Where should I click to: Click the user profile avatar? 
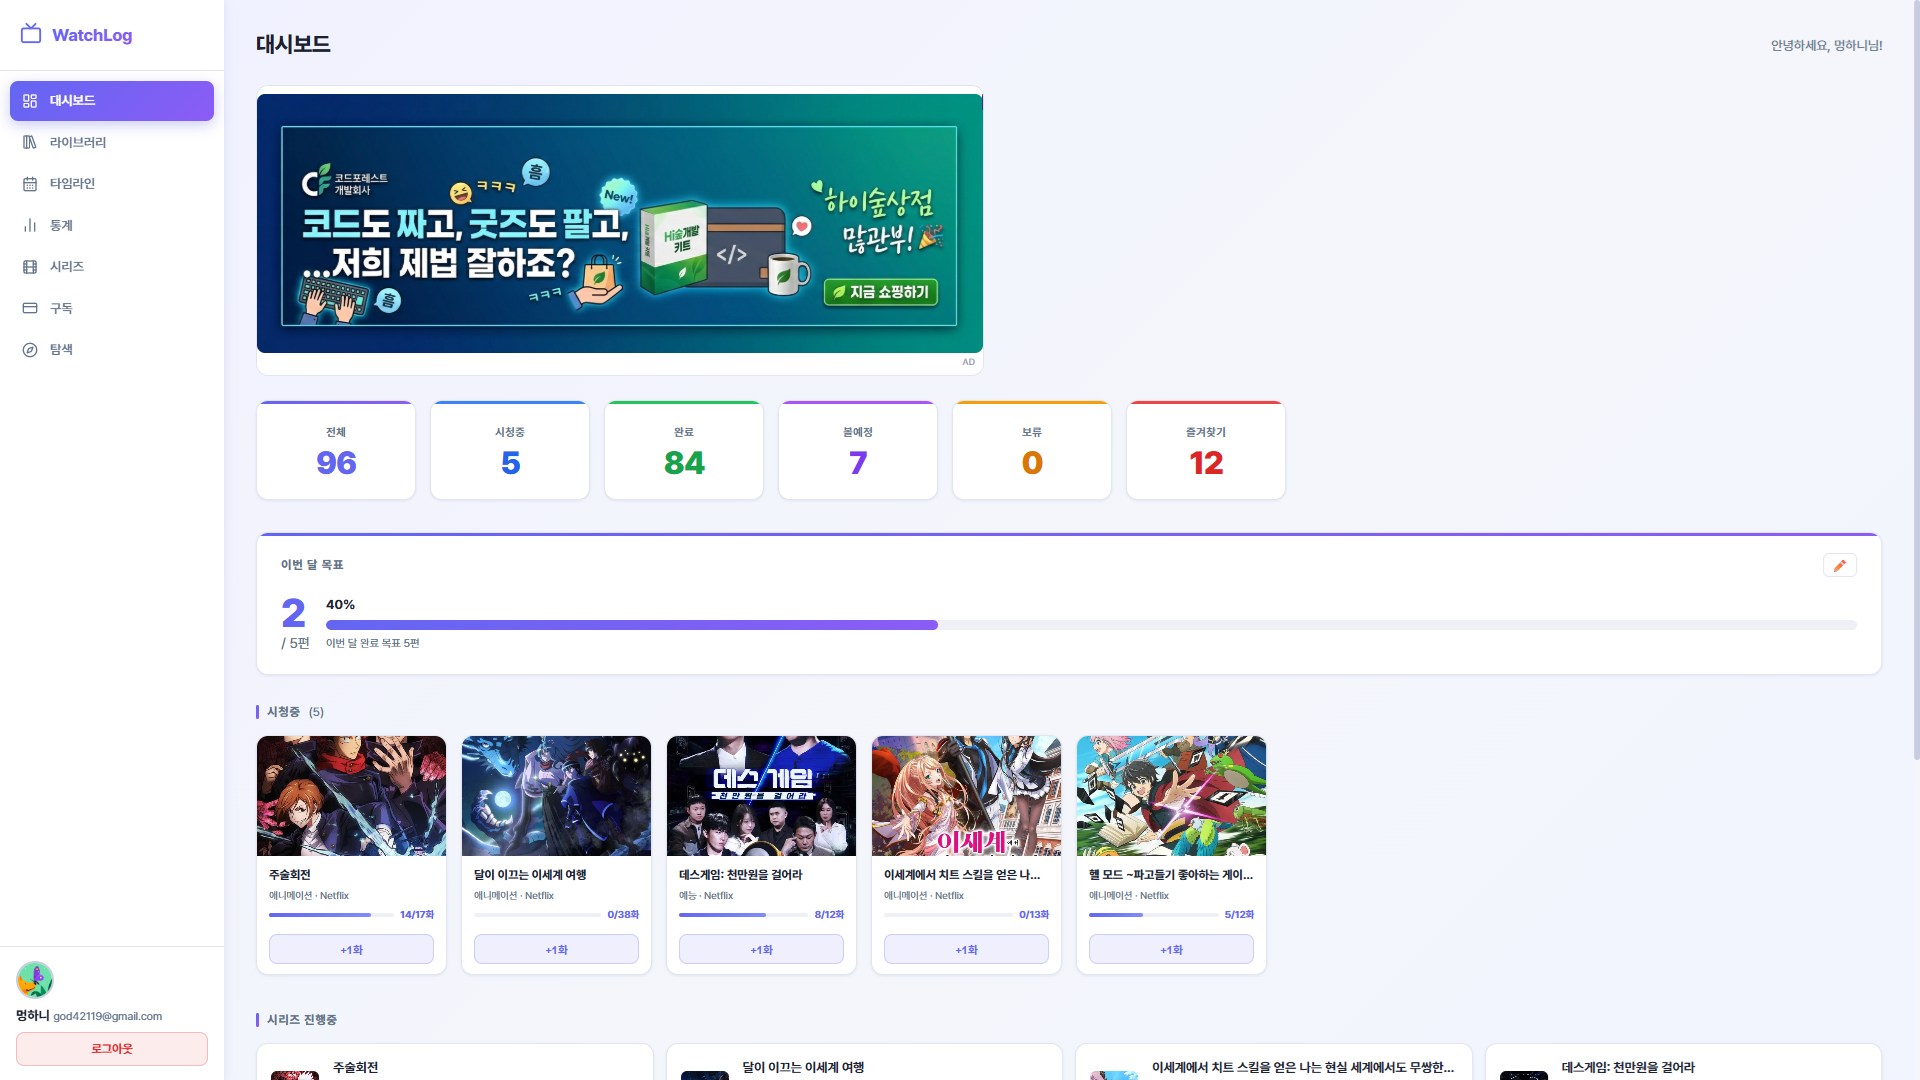35,980
